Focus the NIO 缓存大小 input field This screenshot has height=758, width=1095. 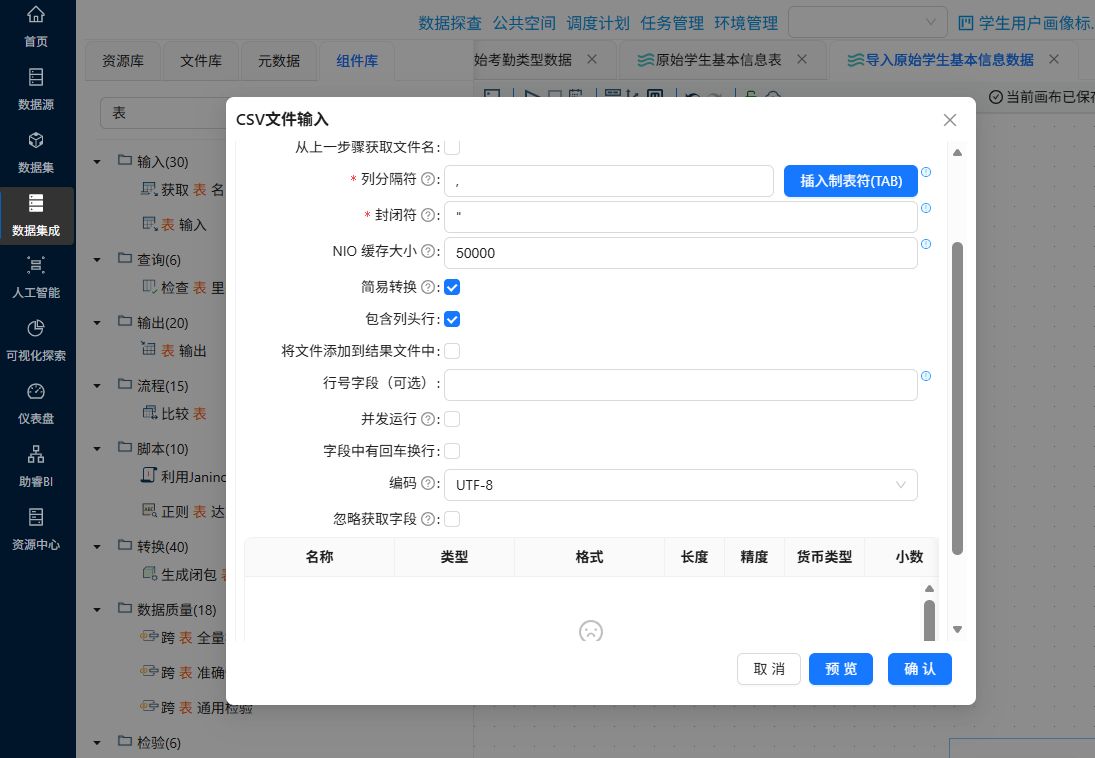pyautogui.click(x=681, y=253)
